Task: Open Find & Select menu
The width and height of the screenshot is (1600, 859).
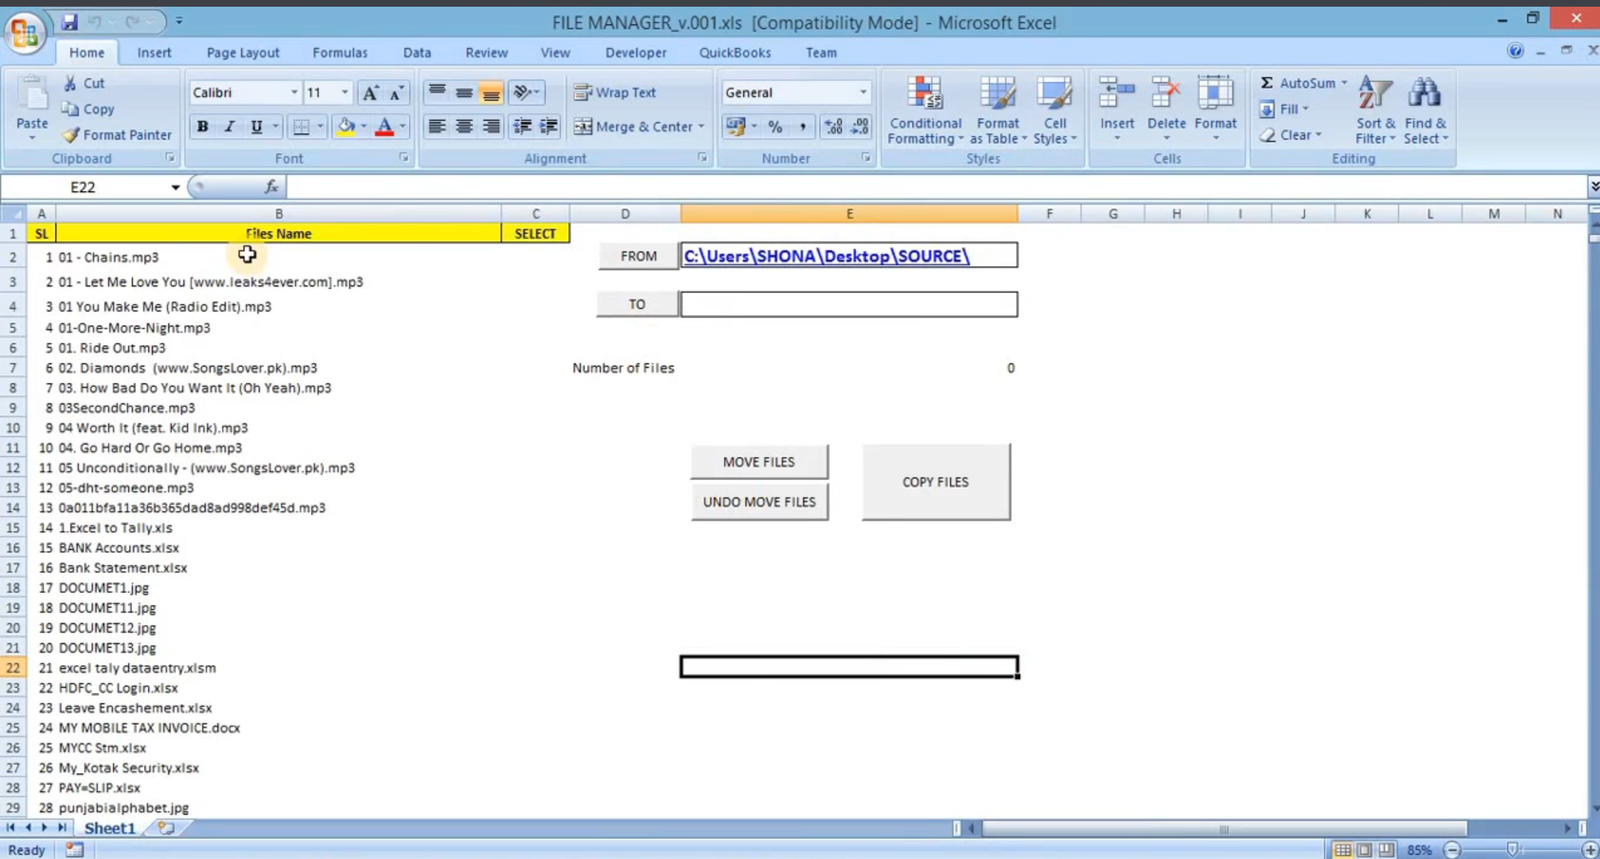Action: pos(1426,110)
